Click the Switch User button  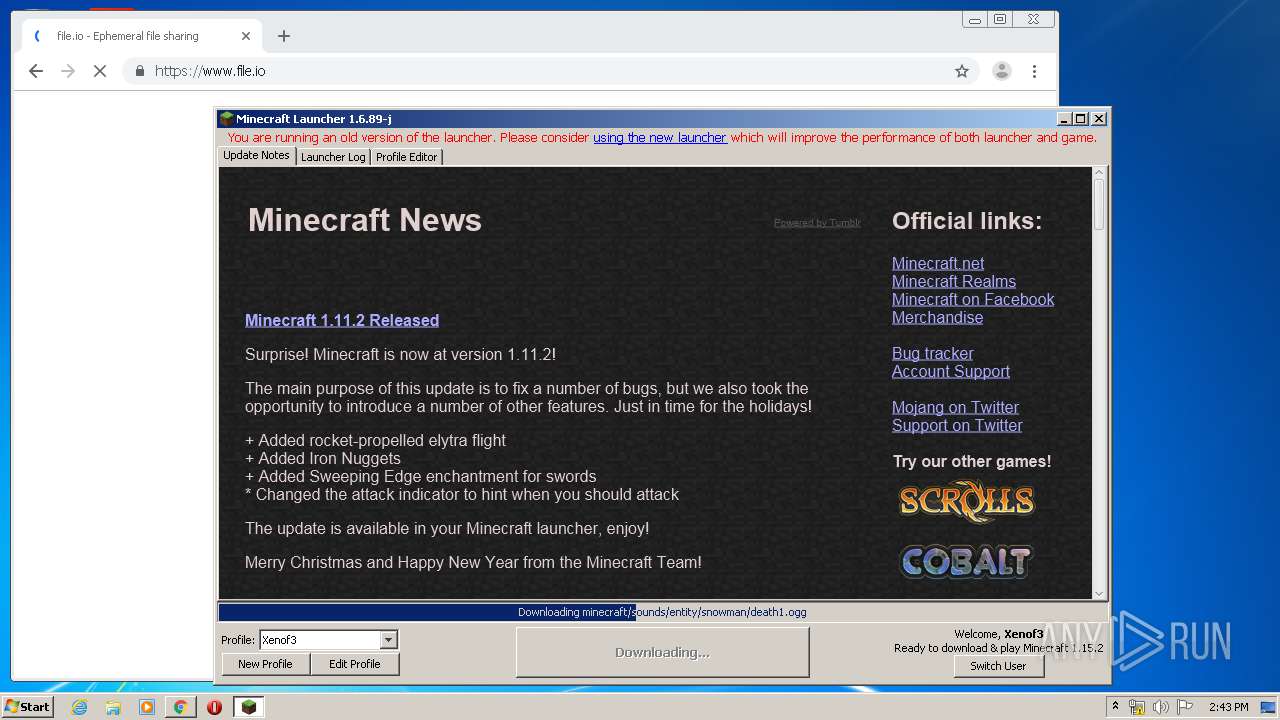click(998, 666)
